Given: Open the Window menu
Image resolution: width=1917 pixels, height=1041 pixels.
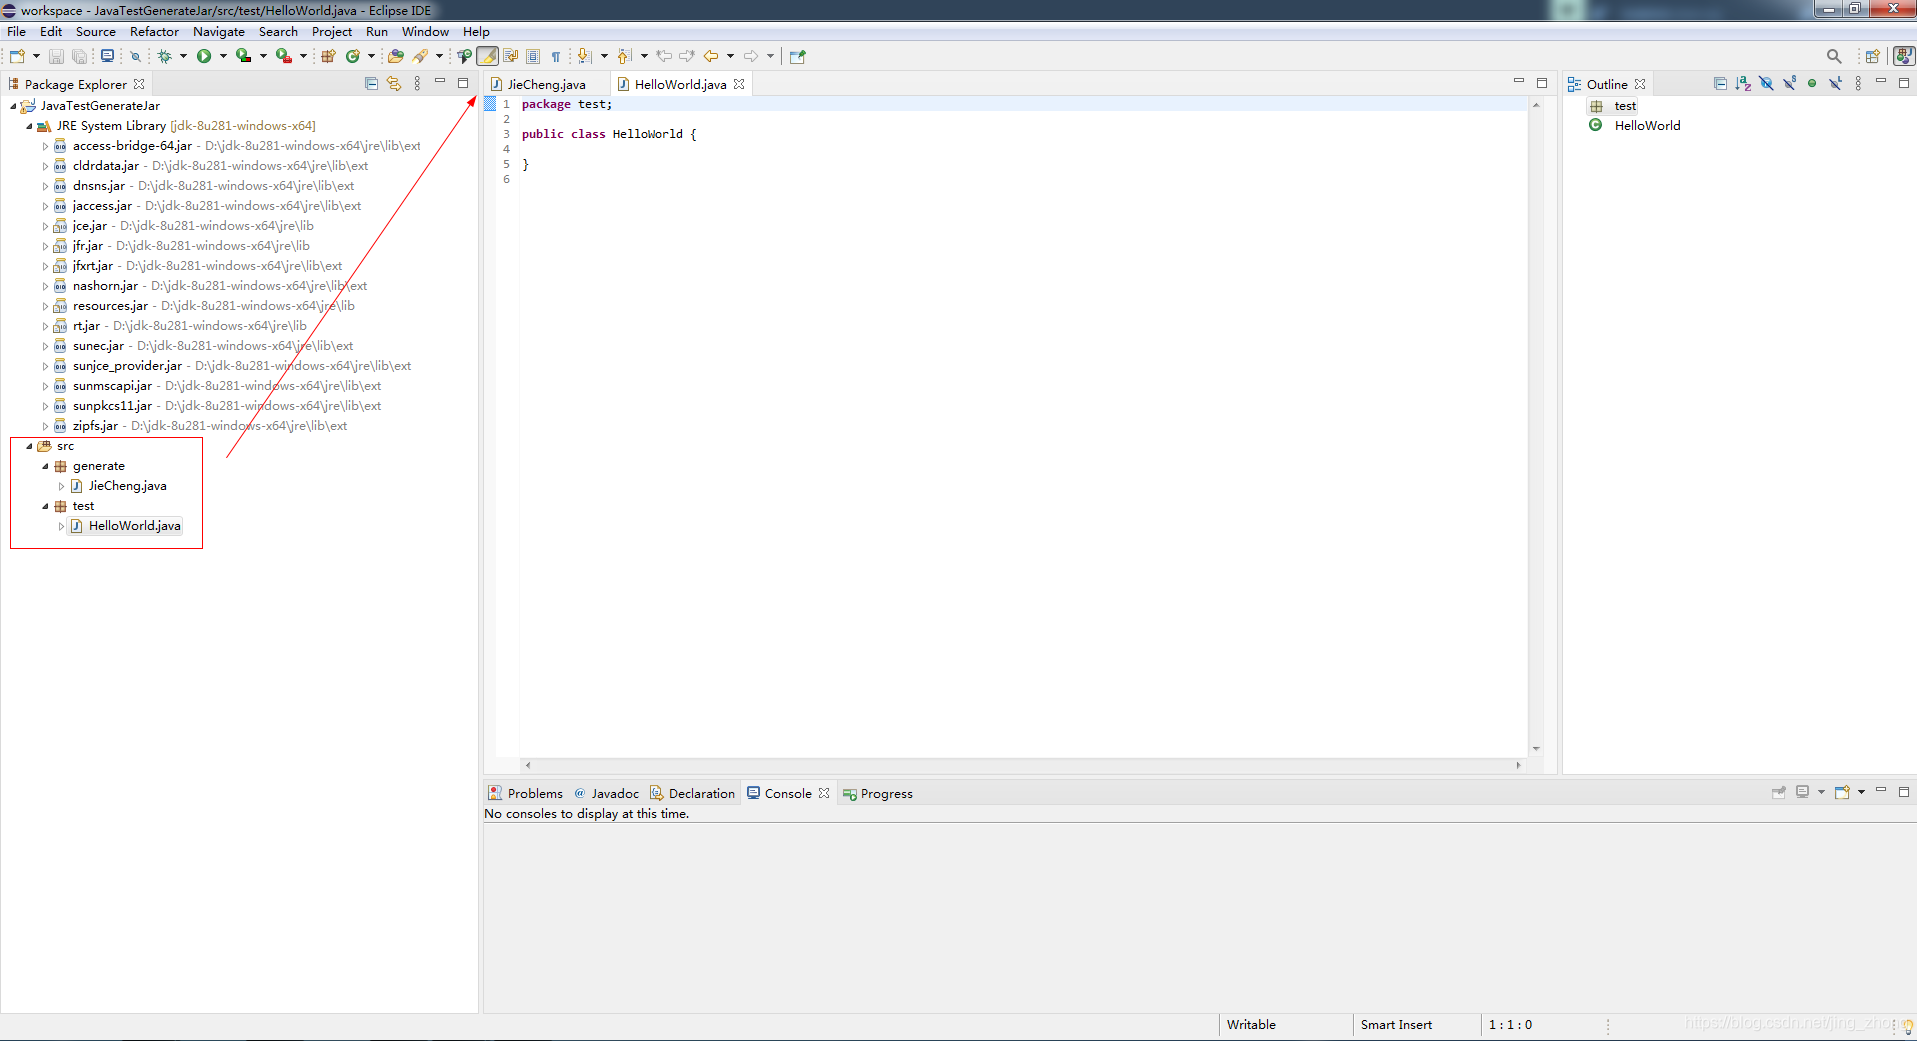Looking at the screenshot, I should [x=425, y=32].
